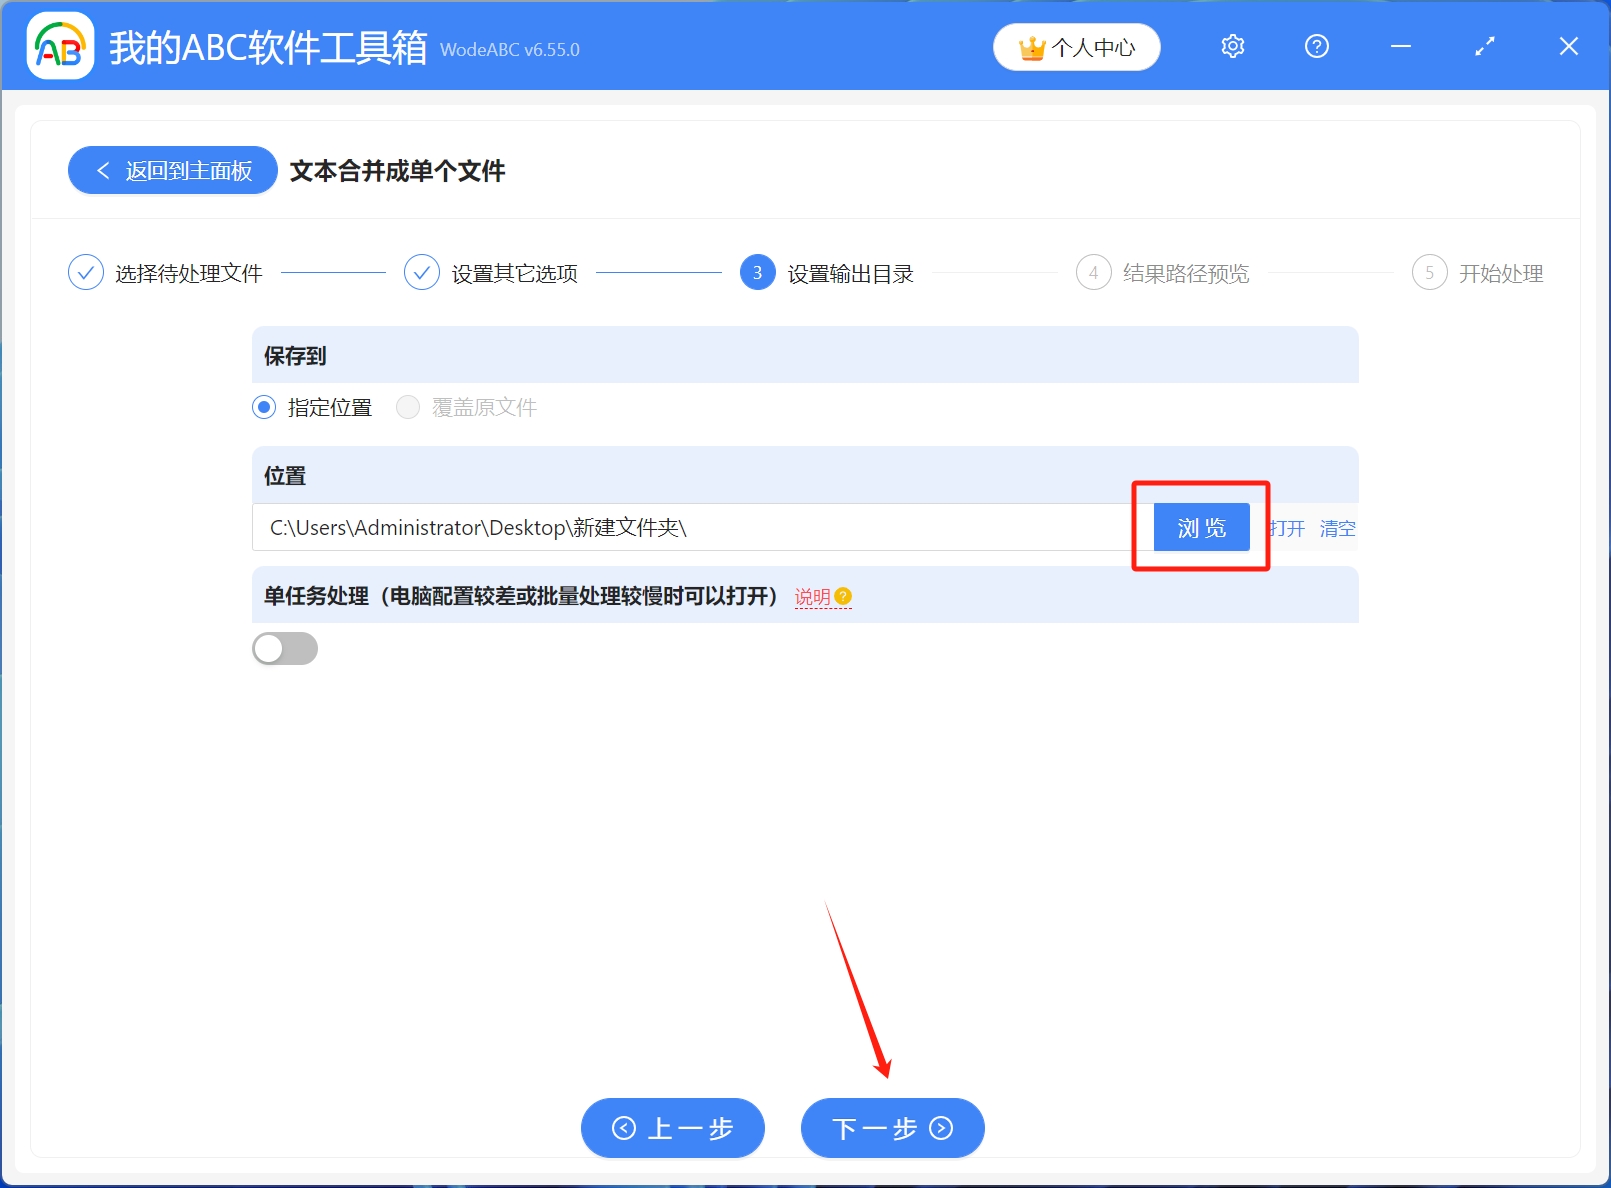Select the 指定位置 radio button
Image resolution: width=1611 pixels, height=1188 pixels.
[263, 407]
